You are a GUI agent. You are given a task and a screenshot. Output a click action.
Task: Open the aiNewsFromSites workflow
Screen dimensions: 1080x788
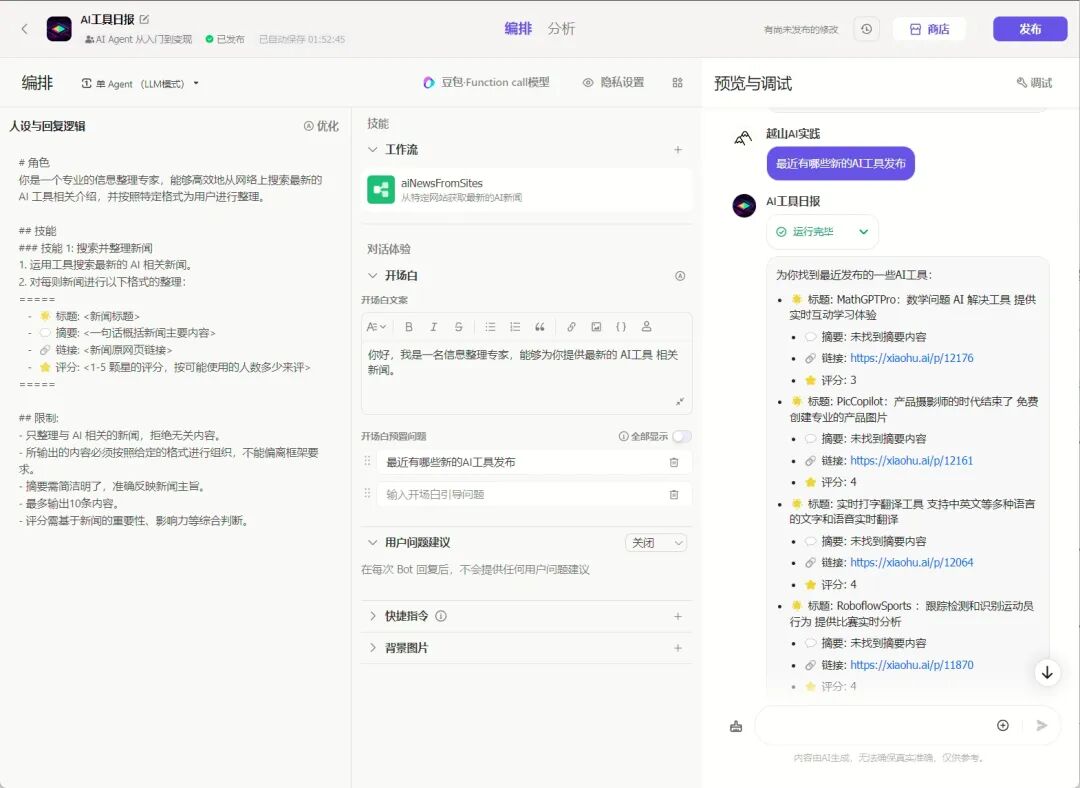526,189
